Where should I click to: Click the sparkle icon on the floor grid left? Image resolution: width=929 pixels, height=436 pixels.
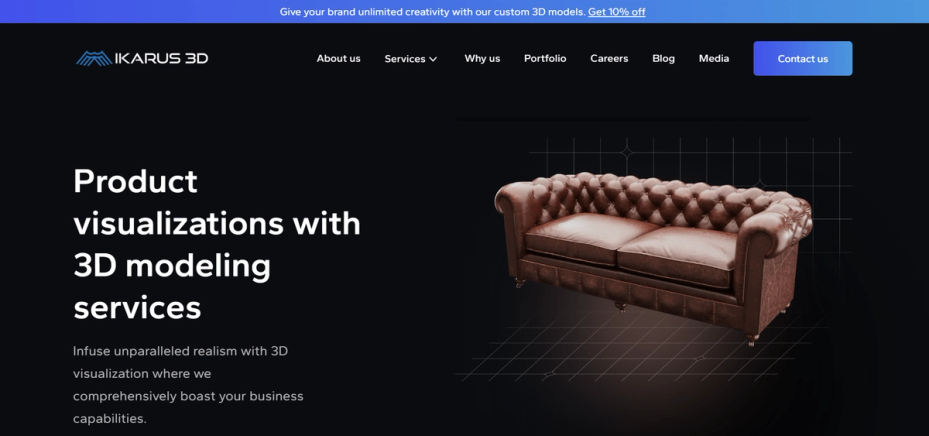551,374
